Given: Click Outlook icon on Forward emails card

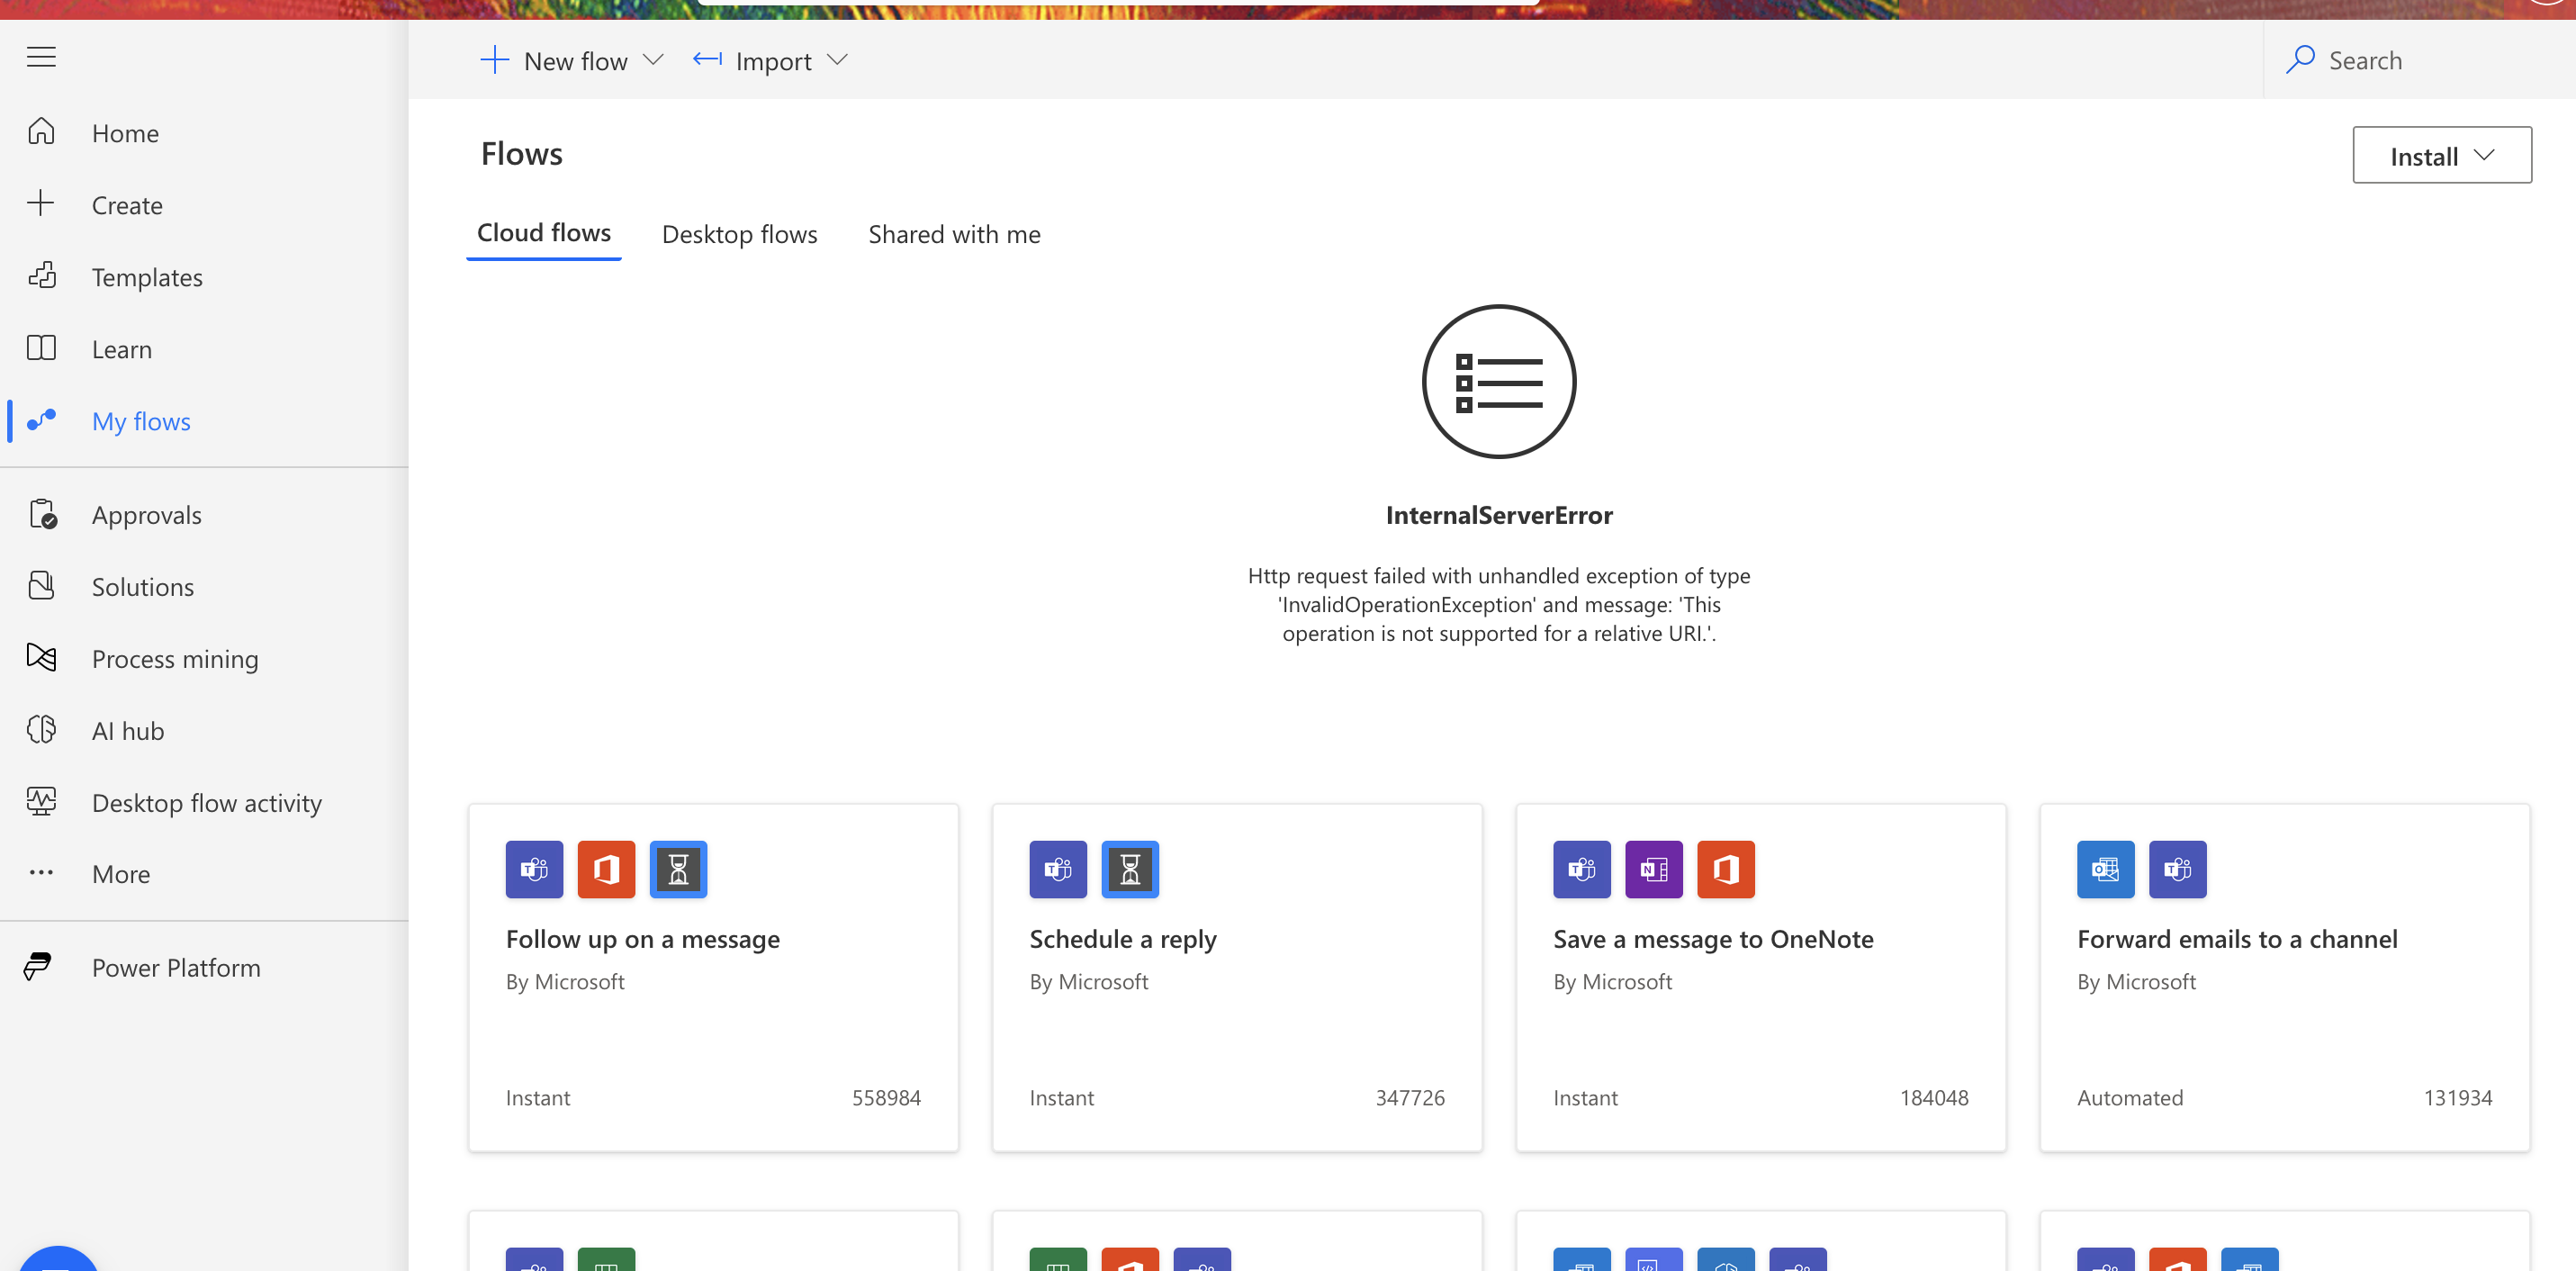Looking at the screenshot, I should (2106, 869).
